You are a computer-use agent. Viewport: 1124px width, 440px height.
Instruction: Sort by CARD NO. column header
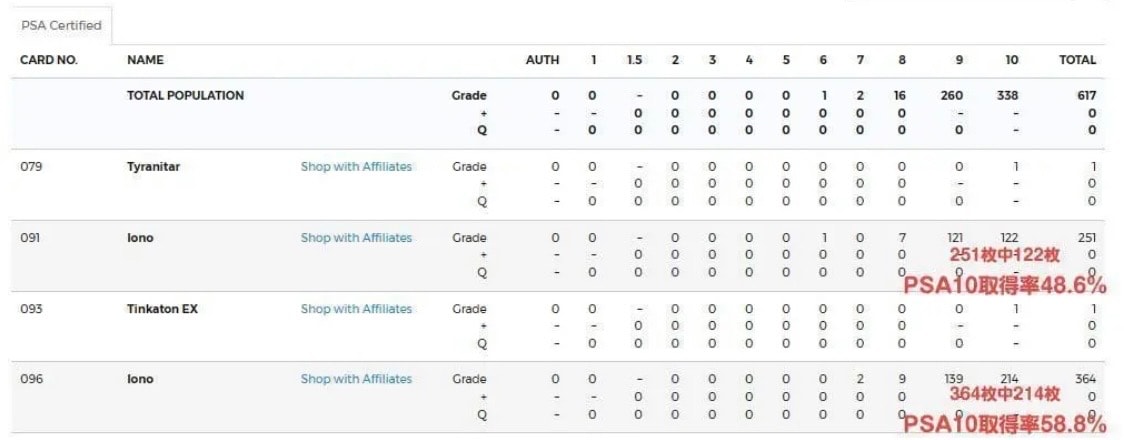point(49,60)
